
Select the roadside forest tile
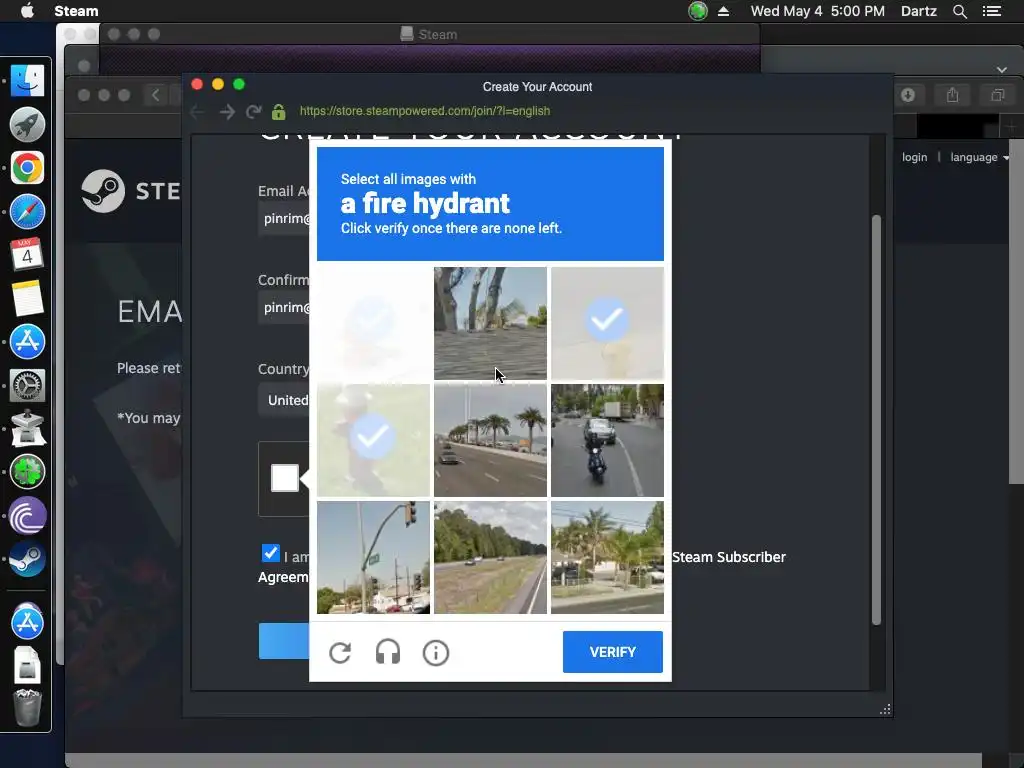490,557
